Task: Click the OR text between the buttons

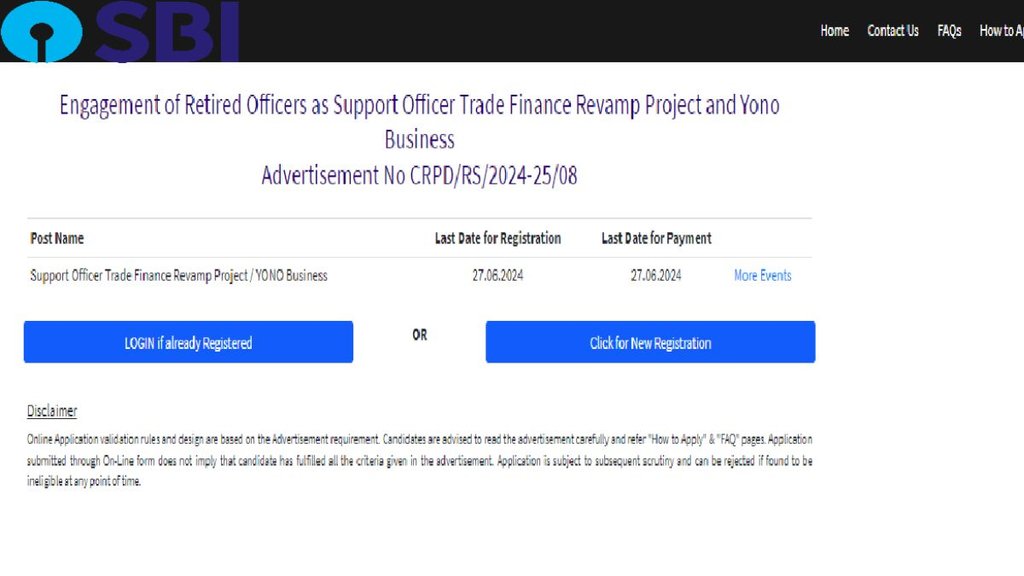Action: [x=419, y=335]
